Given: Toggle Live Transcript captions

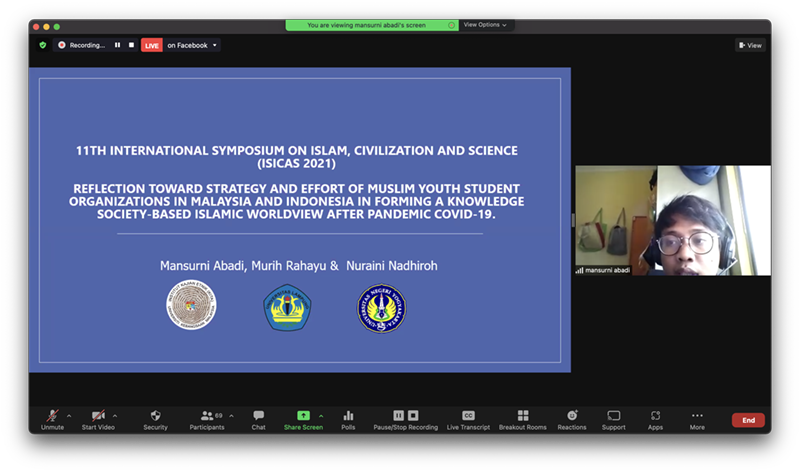Looking at the screenshot, I should click(468, 419).
